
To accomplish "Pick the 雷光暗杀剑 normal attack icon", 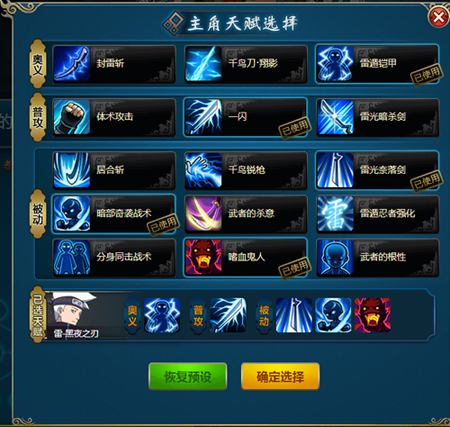I will [x=335, y=117].
